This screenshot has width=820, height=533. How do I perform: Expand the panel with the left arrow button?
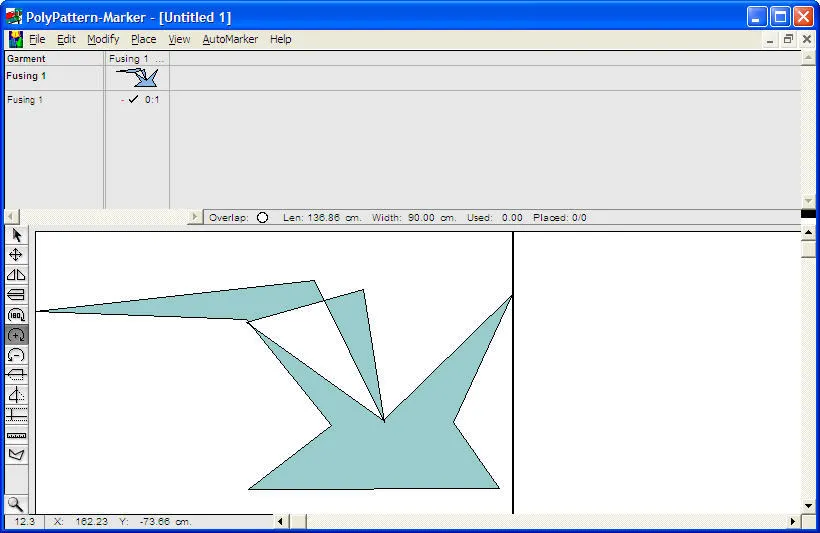point(11,217)
